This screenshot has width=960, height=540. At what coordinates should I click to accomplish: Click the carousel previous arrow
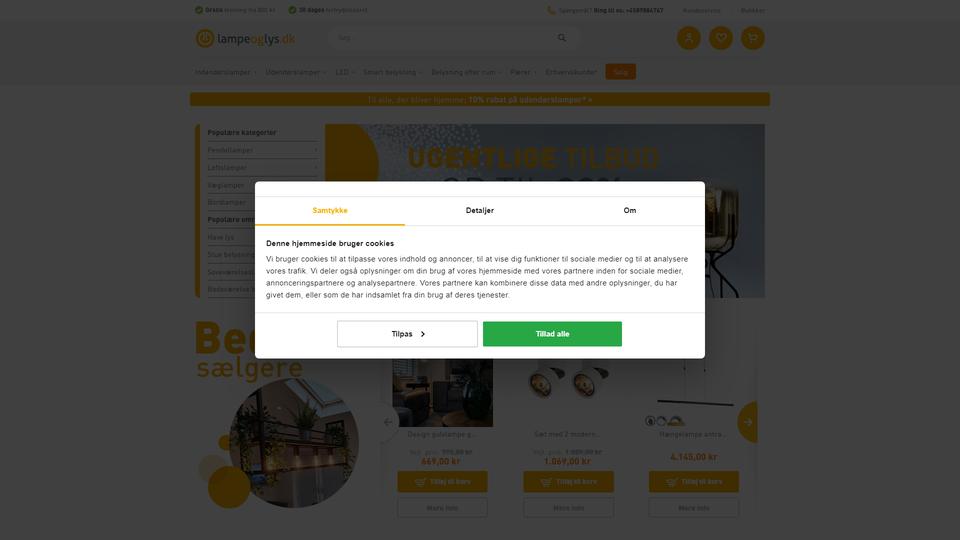[x=388, y=422]
